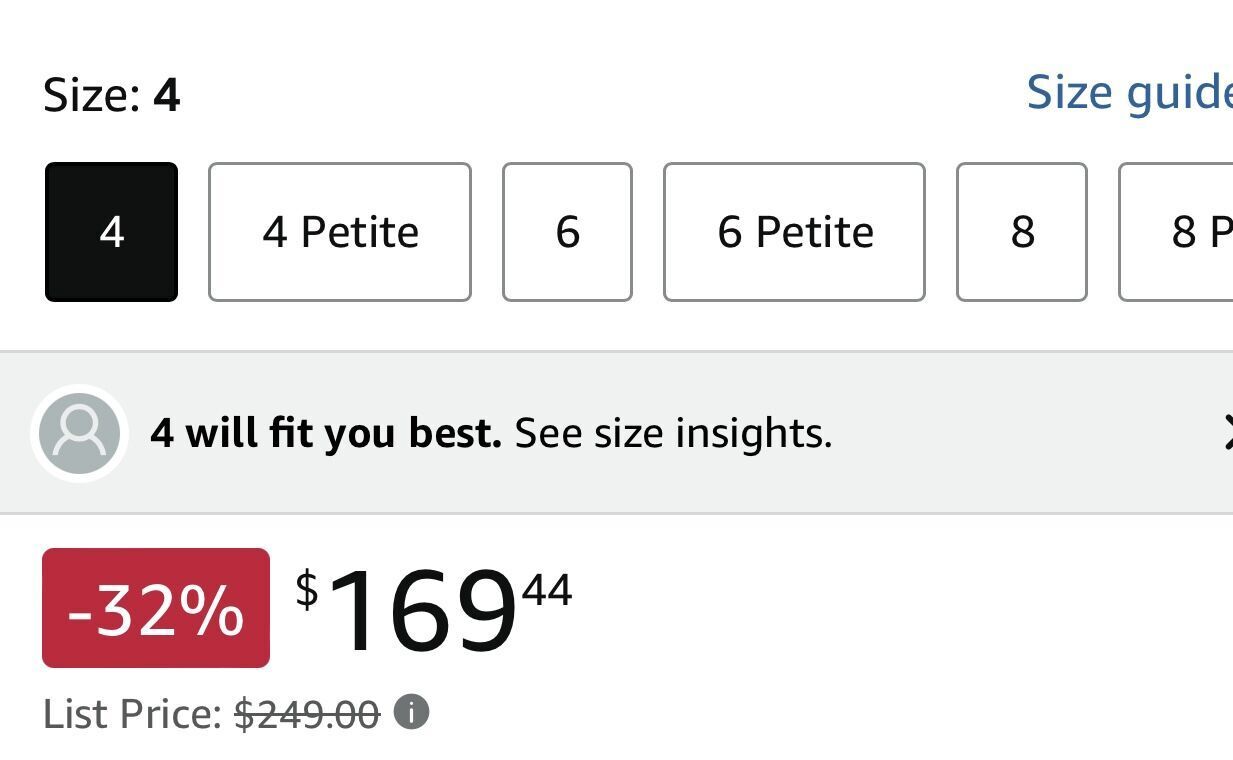Screen dimensions: 1233x760
Task: Select the 6 Petite size button
Action: 794,232
